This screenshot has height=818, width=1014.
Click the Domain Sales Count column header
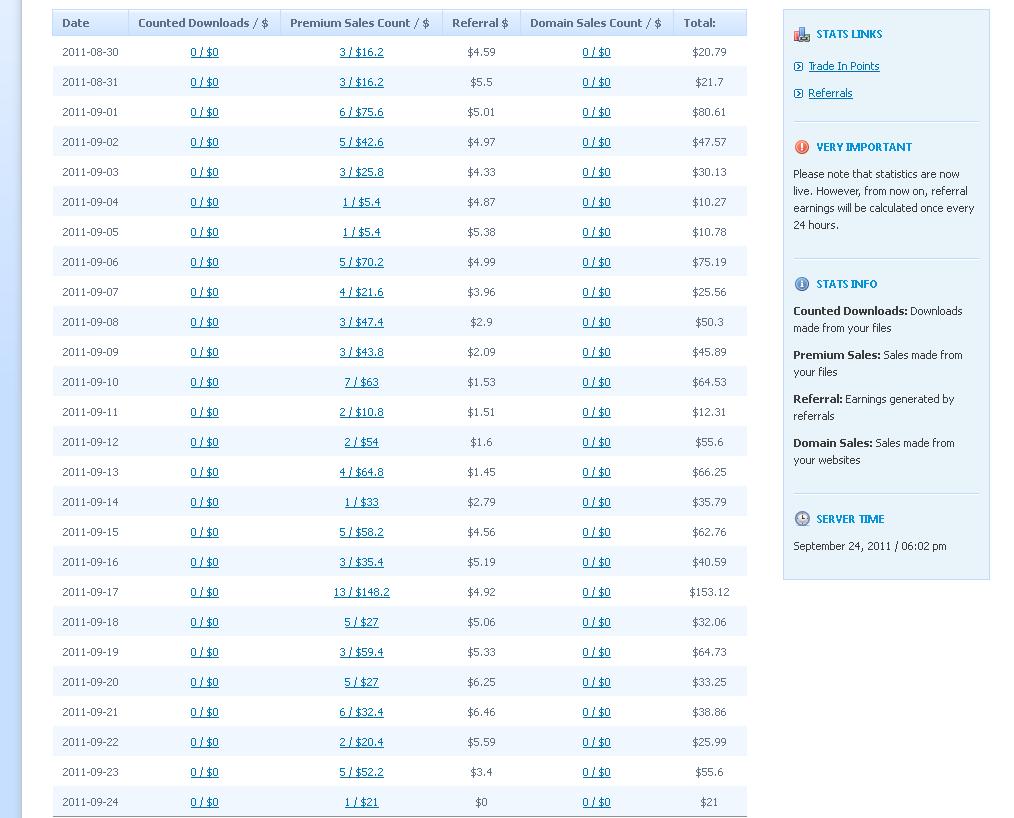coord(595,23)
